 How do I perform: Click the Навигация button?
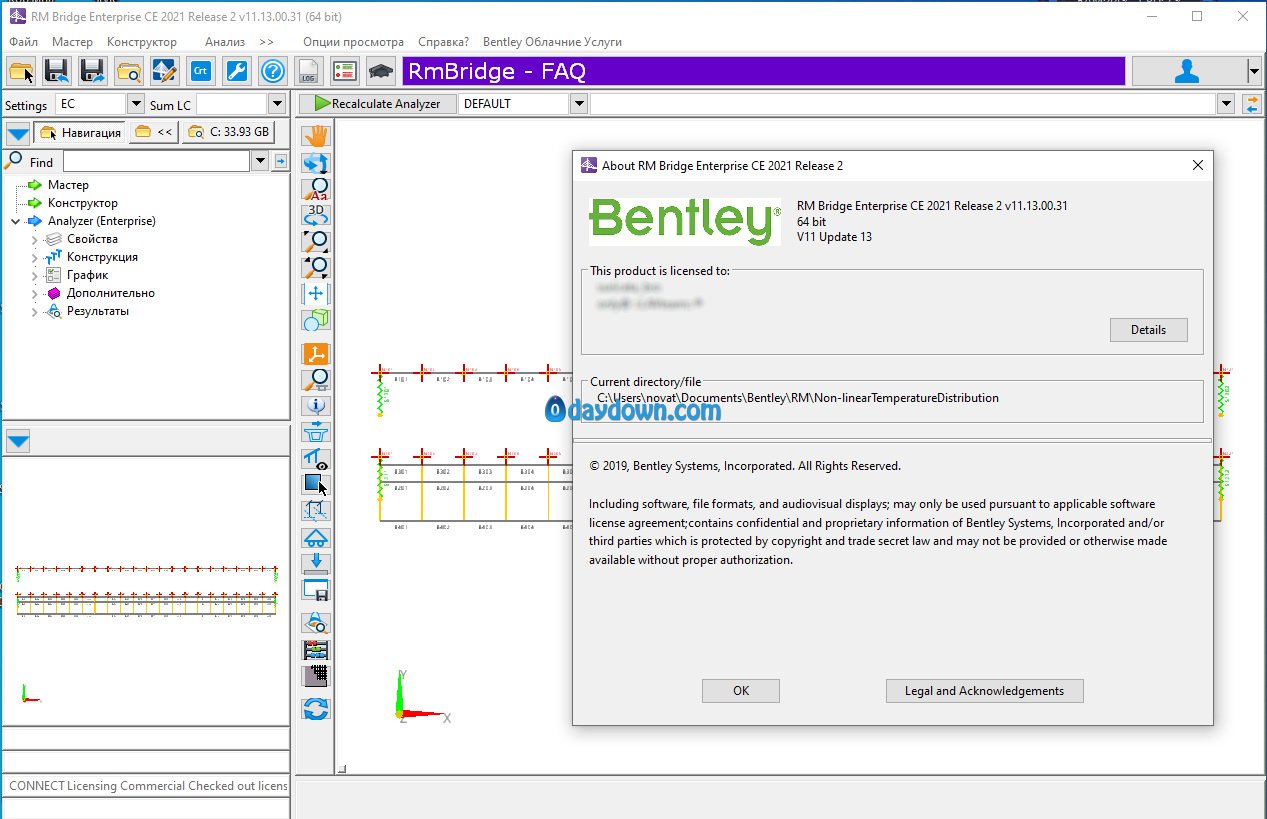click(x=80, y=132)
